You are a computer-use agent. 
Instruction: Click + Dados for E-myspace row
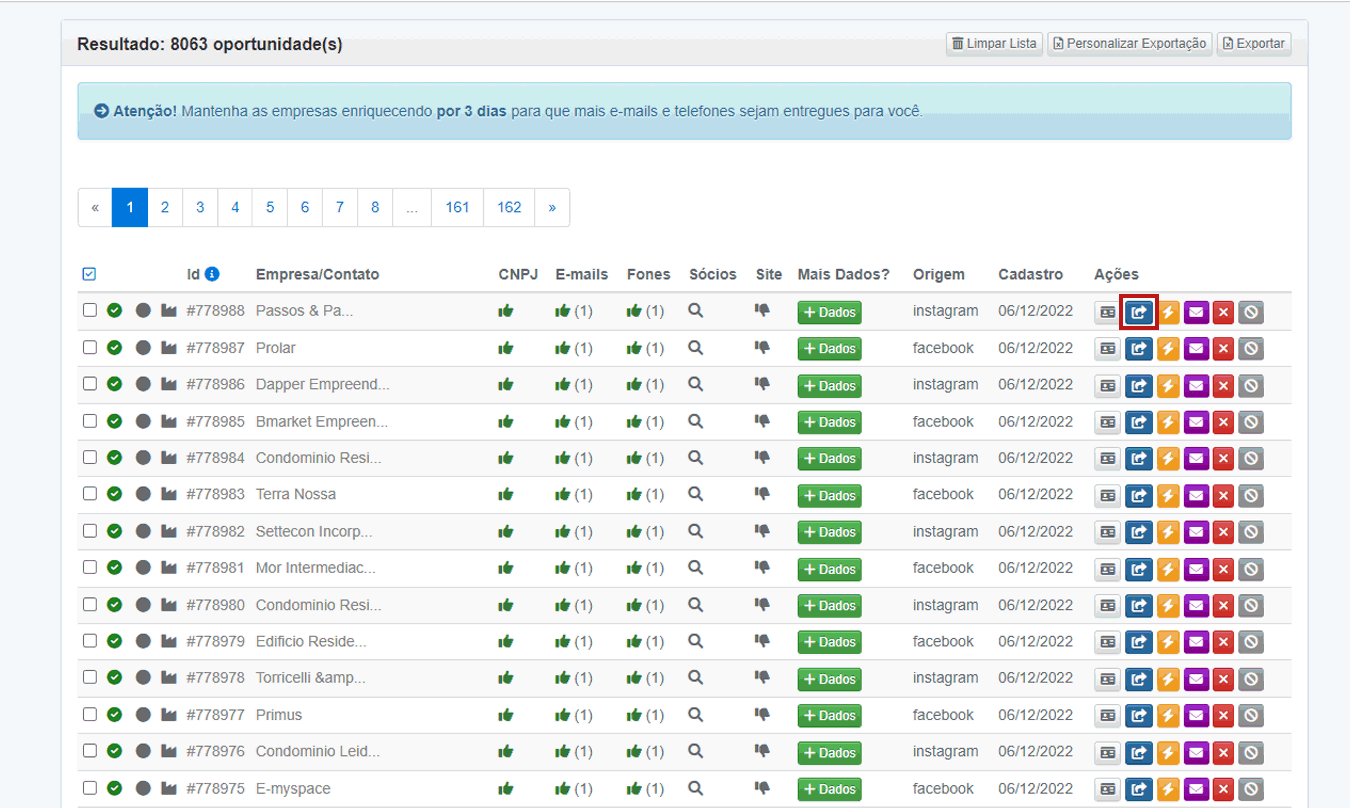[829, 789]
